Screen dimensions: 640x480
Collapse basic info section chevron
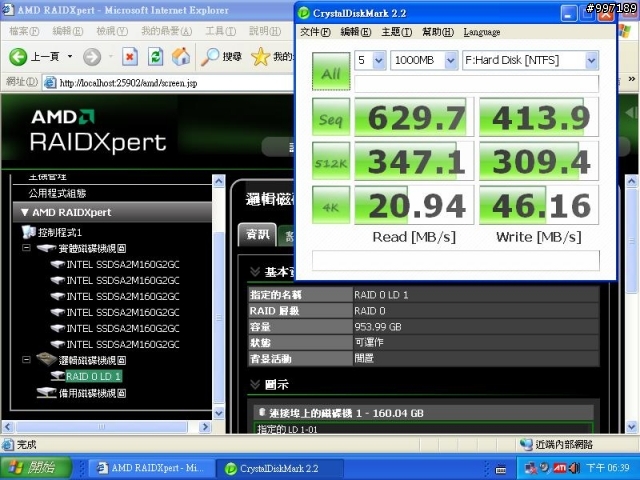click(255, 271)
